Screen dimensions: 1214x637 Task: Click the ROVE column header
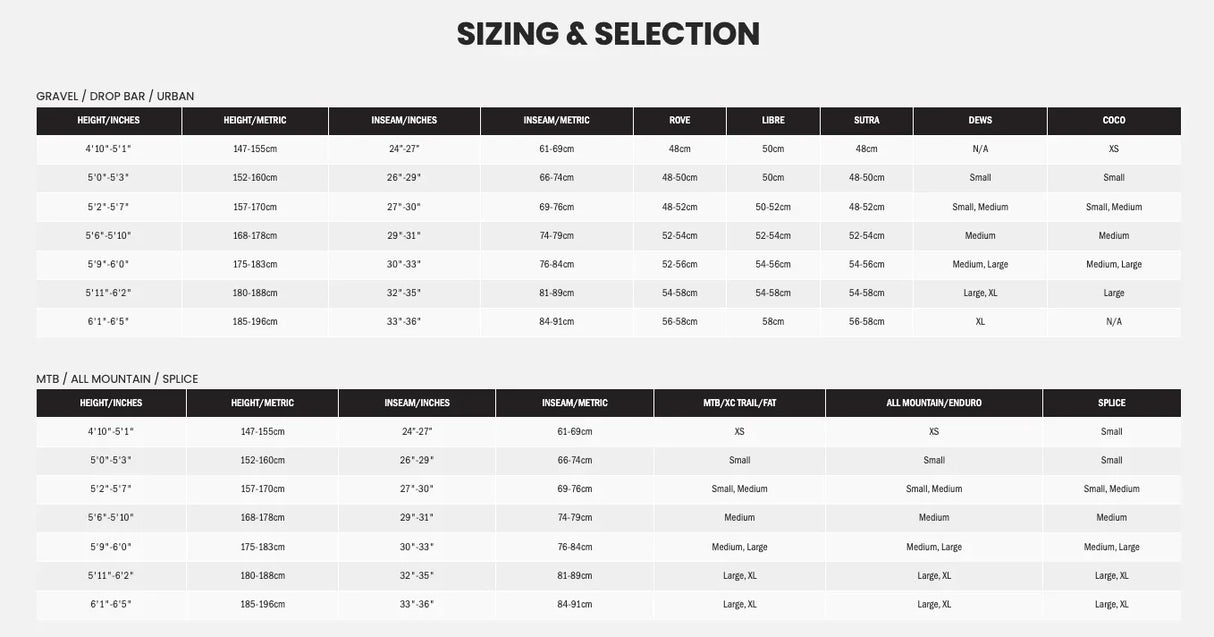coord(680,121)
